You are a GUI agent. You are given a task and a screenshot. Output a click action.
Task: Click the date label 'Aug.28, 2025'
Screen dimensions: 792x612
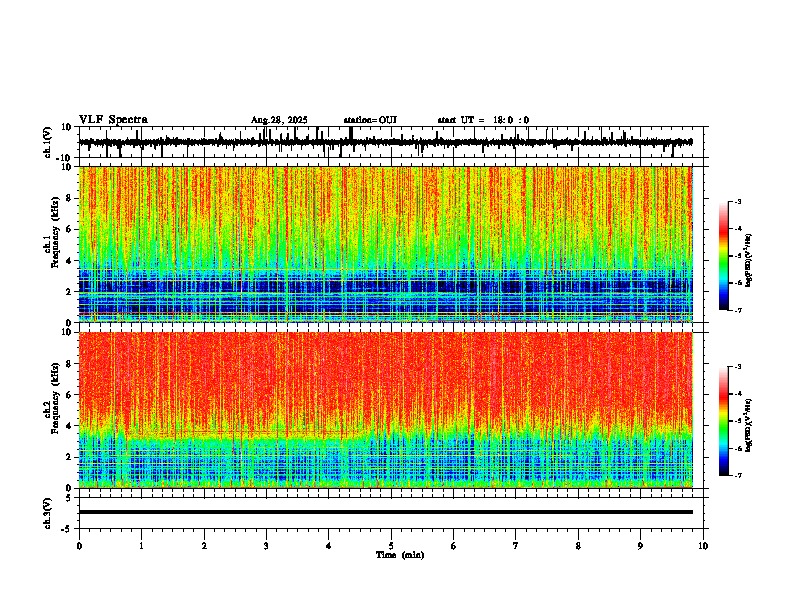coord(279,120)
